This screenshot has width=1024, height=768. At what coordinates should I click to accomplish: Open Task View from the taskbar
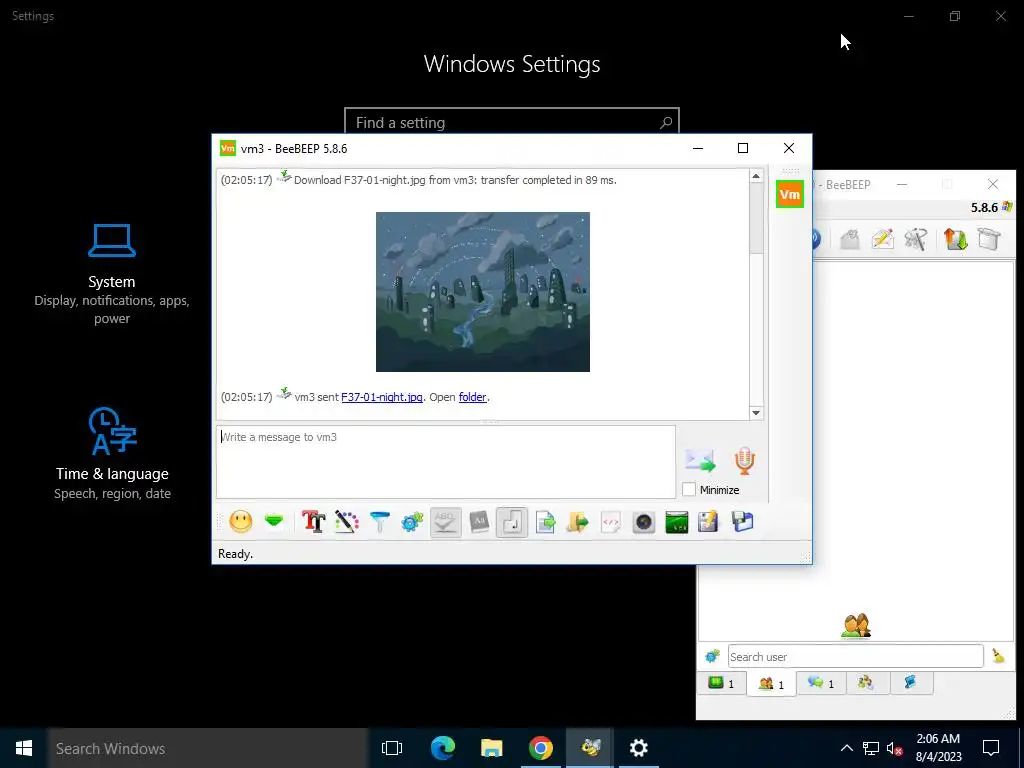392,748
